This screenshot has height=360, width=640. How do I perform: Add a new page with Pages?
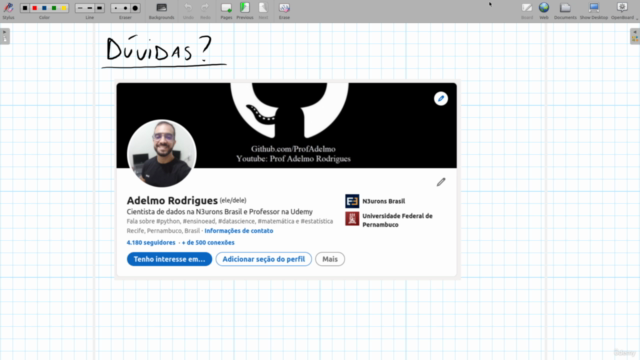[x=226, y=10]
